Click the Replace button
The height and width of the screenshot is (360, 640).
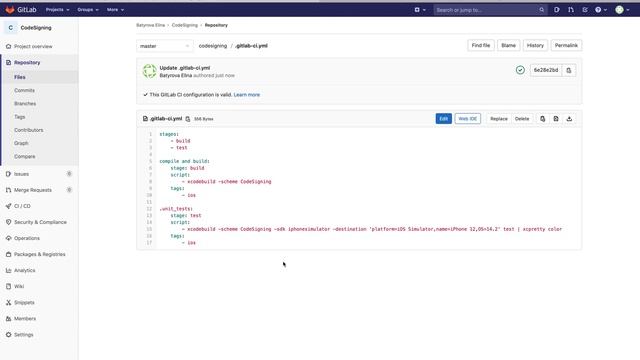coord(499,119)
